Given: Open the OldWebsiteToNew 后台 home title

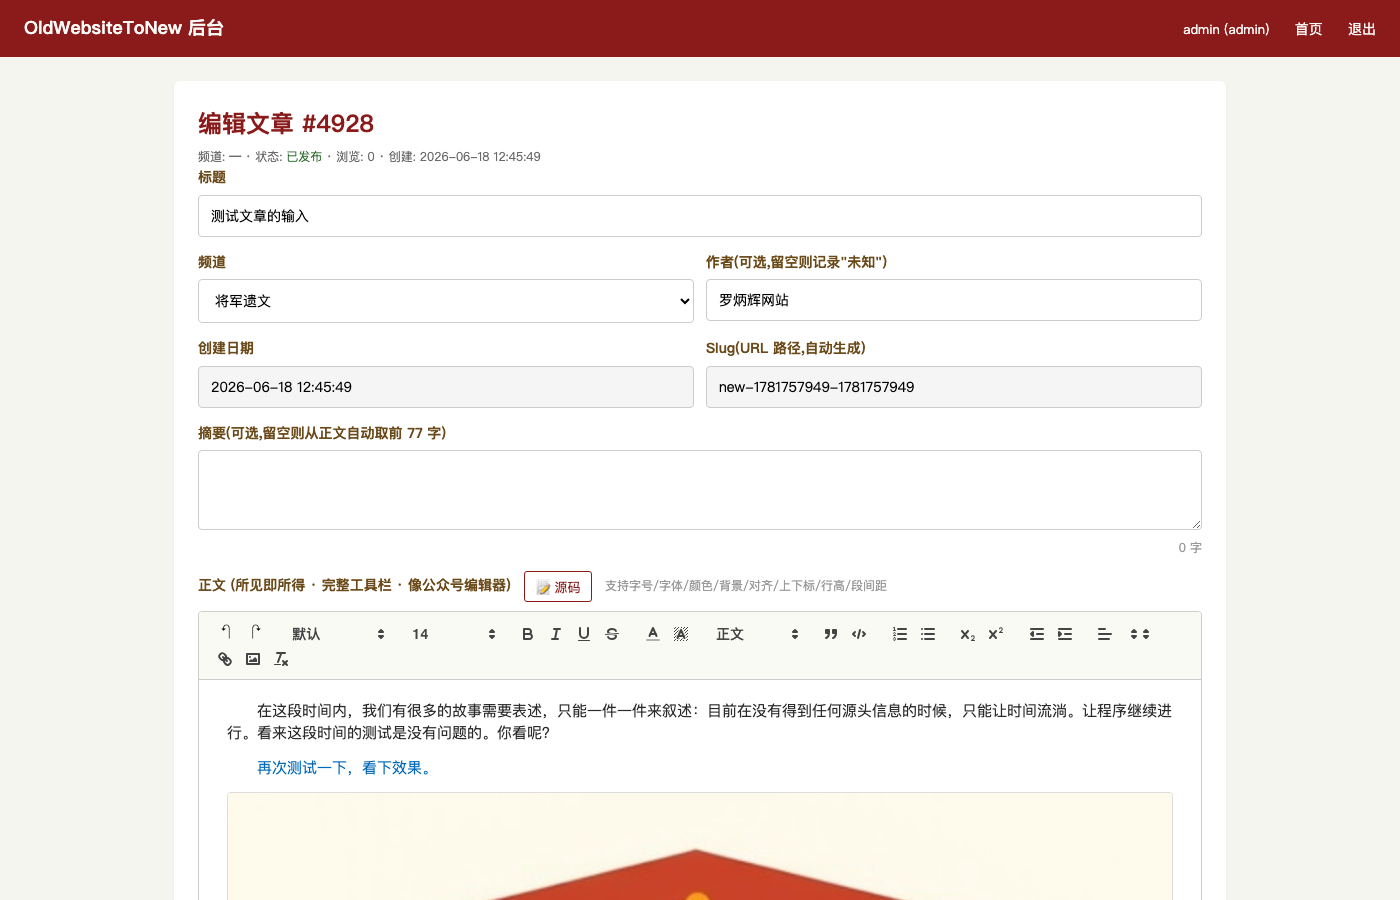Looking at the screenshot, I should pyautogui.click(x=124, y=28).
